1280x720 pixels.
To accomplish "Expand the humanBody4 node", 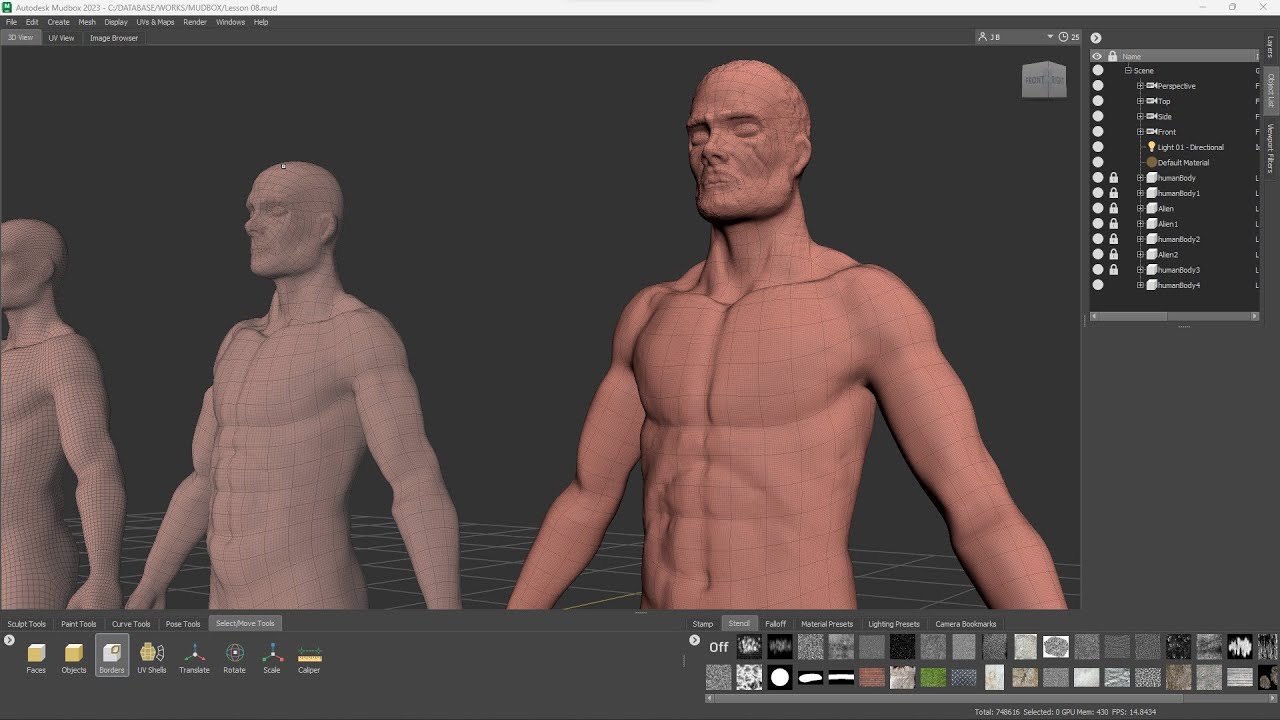I will [1140, 285].
